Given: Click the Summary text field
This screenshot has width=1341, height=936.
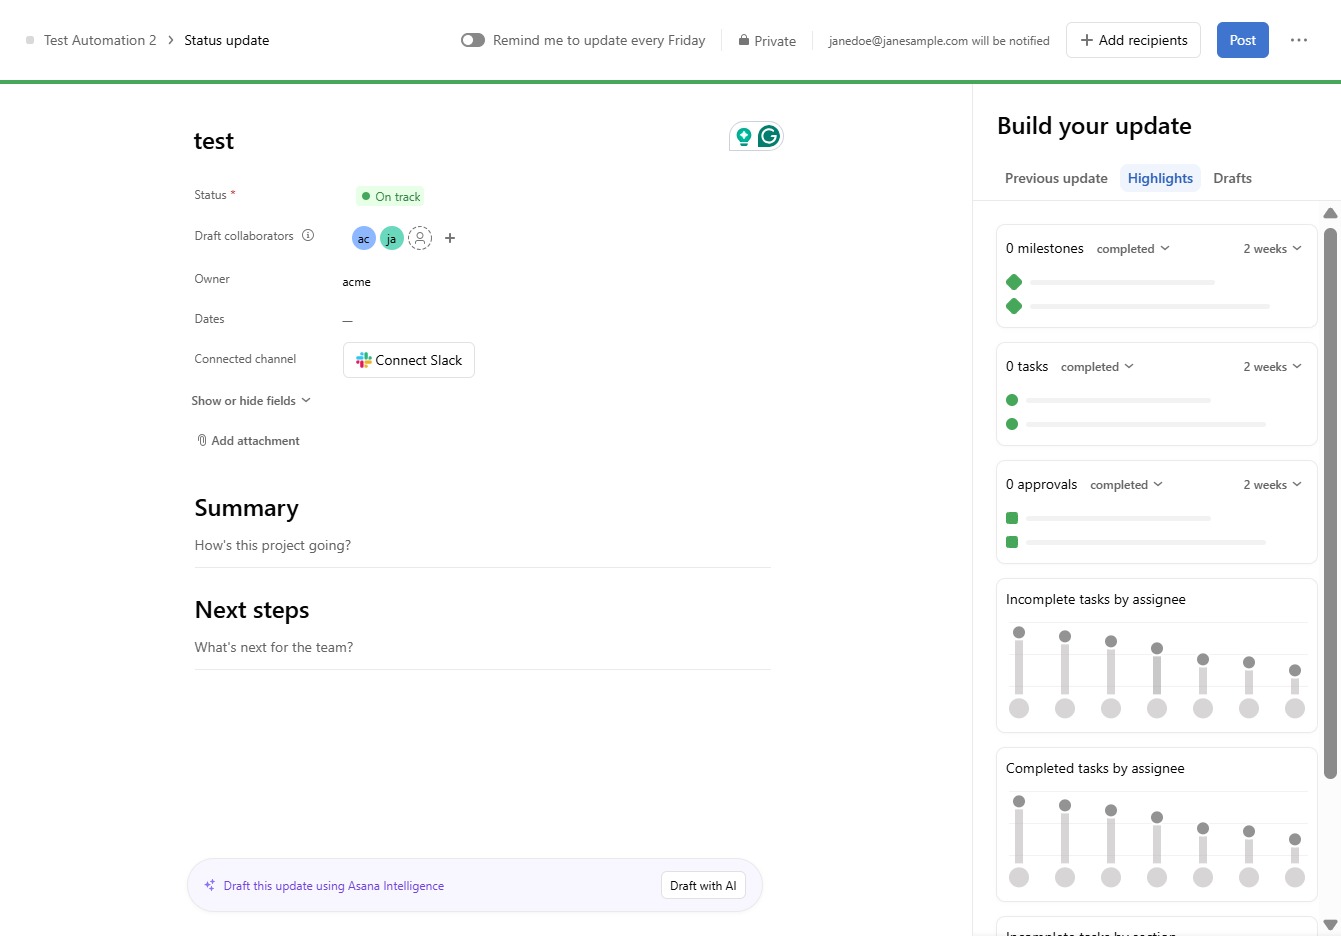Looking at the screenshot, I should tap(482, 546).
